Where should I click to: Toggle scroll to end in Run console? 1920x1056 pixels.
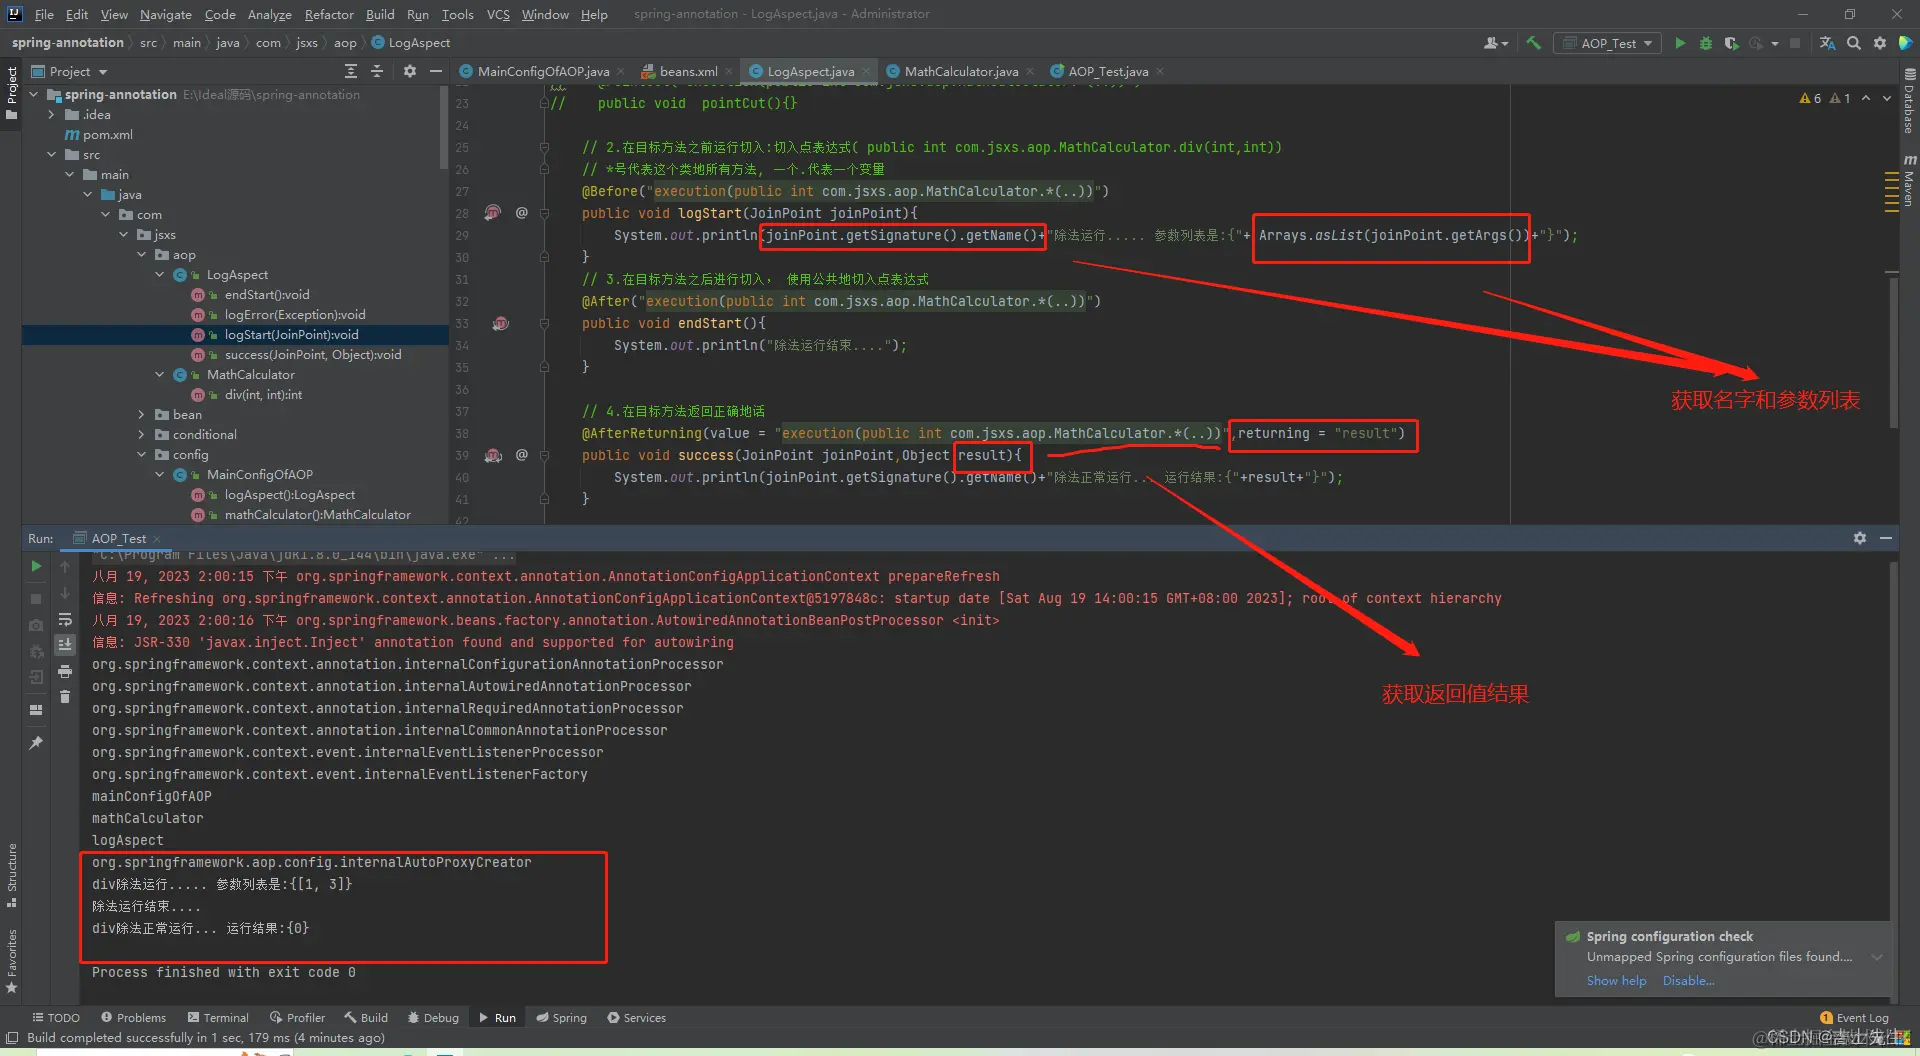(x=65, y=645)
